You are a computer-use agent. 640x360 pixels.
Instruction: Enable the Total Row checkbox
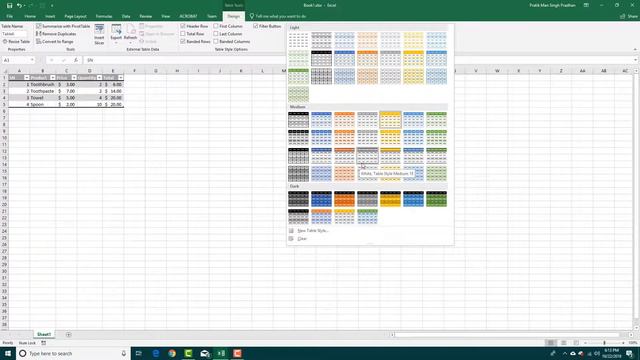tap(183, 34)
